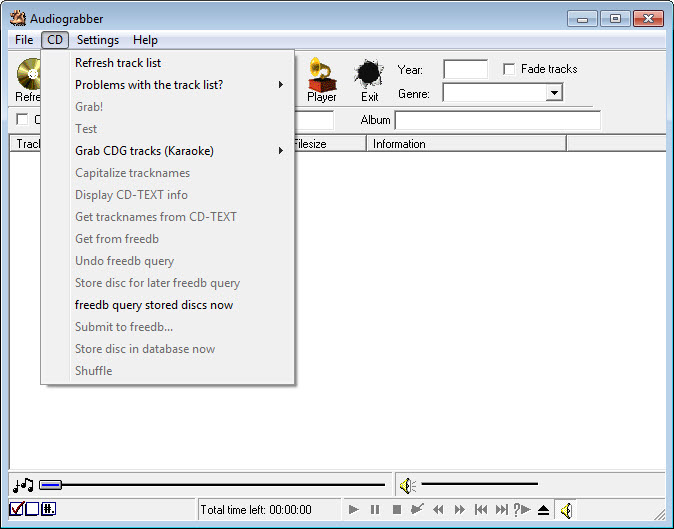
Task: Toggle the Fade tracks checkbox
Action: click(x=509, y=69)
